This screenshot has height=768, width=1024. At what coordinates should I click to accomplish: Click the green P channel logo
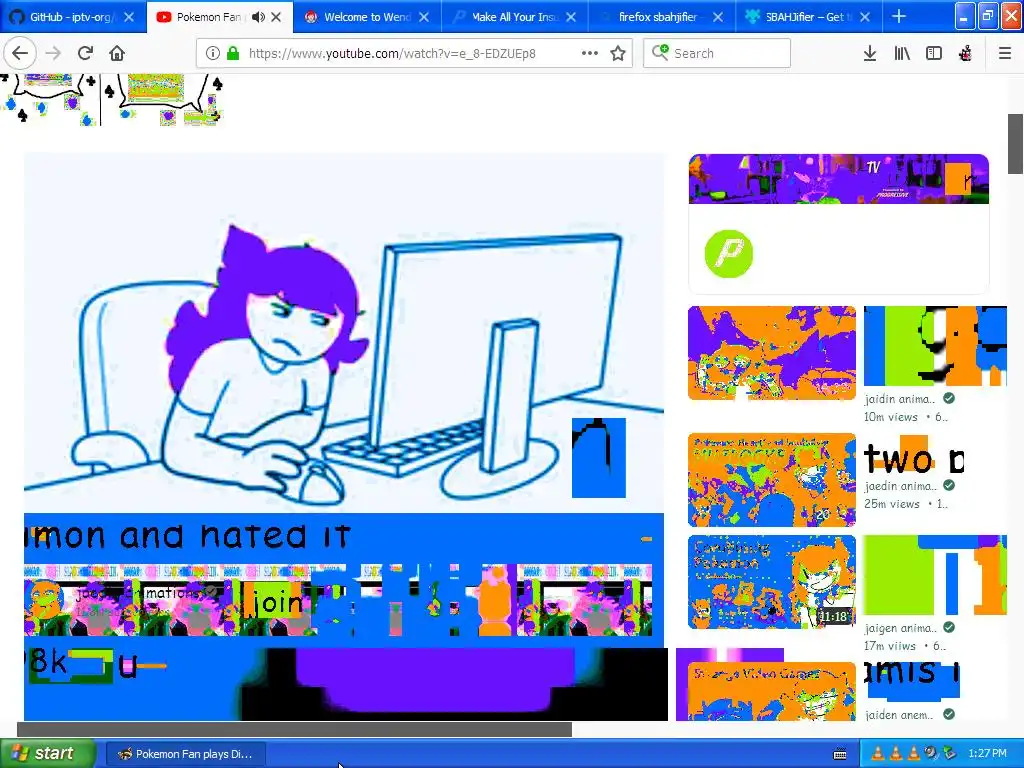coord(729,253)
